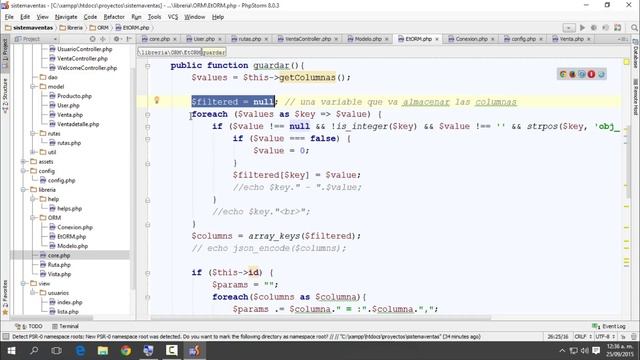The image size is (640, 360).
Task: Open Project panel settings gear
Action: tap(117, 39)
